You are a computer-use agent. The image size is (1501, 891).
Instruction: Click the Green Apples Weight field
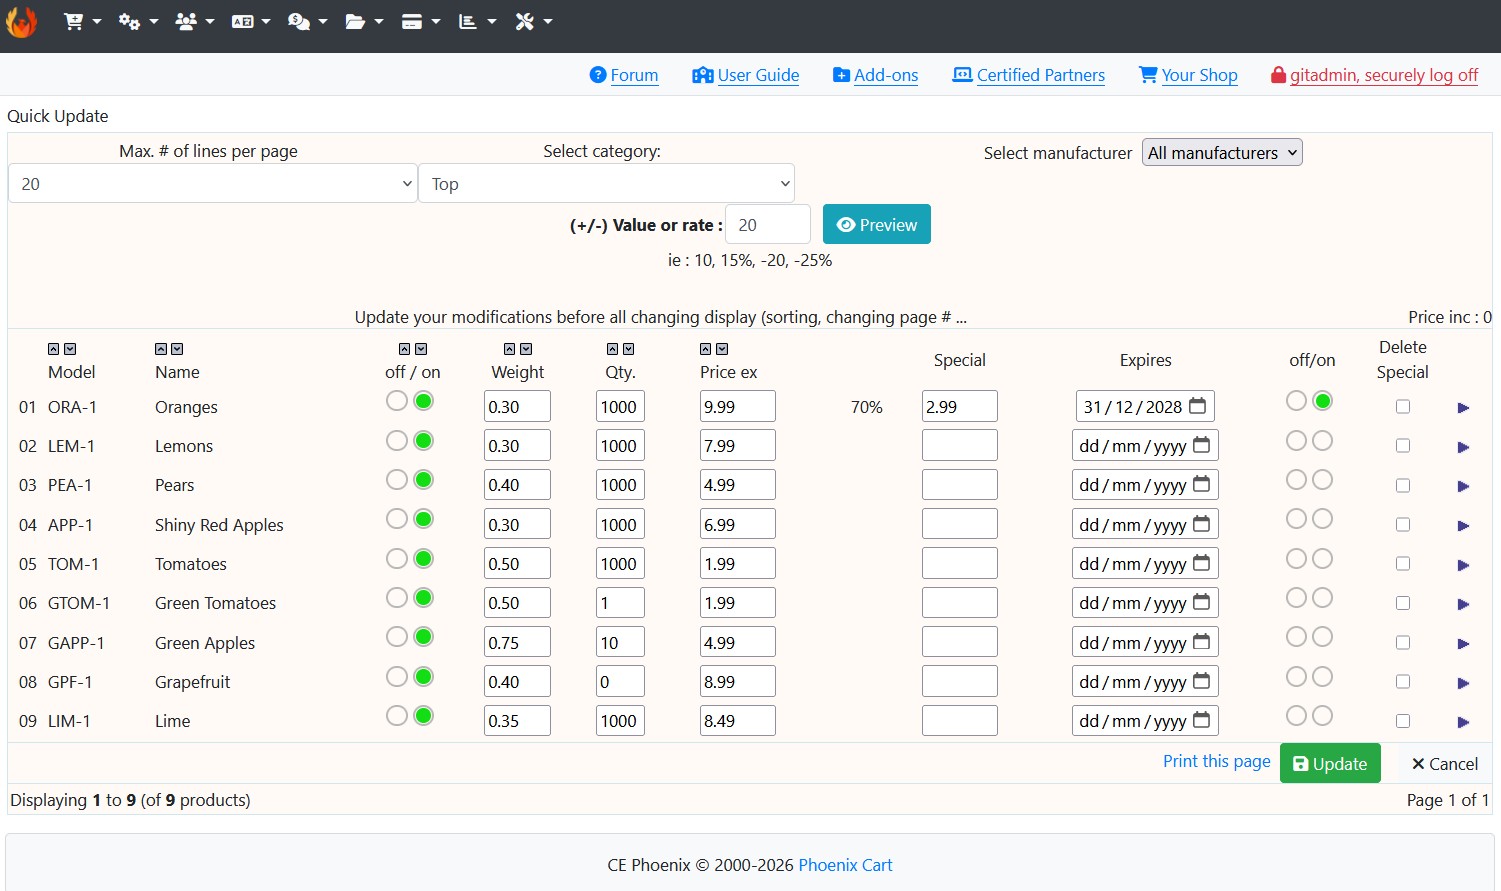pos(517,643)
